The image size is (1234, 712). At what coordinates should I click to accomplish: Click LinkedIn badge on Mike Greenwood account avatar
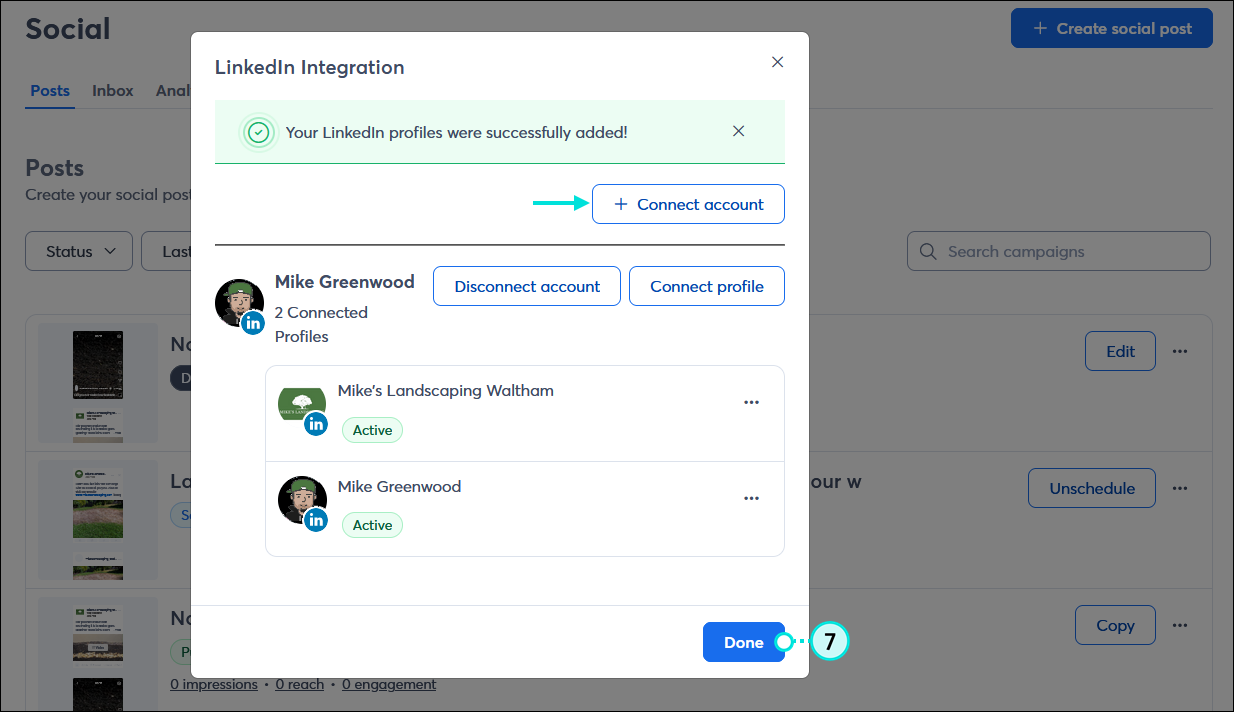coord(253,323)
